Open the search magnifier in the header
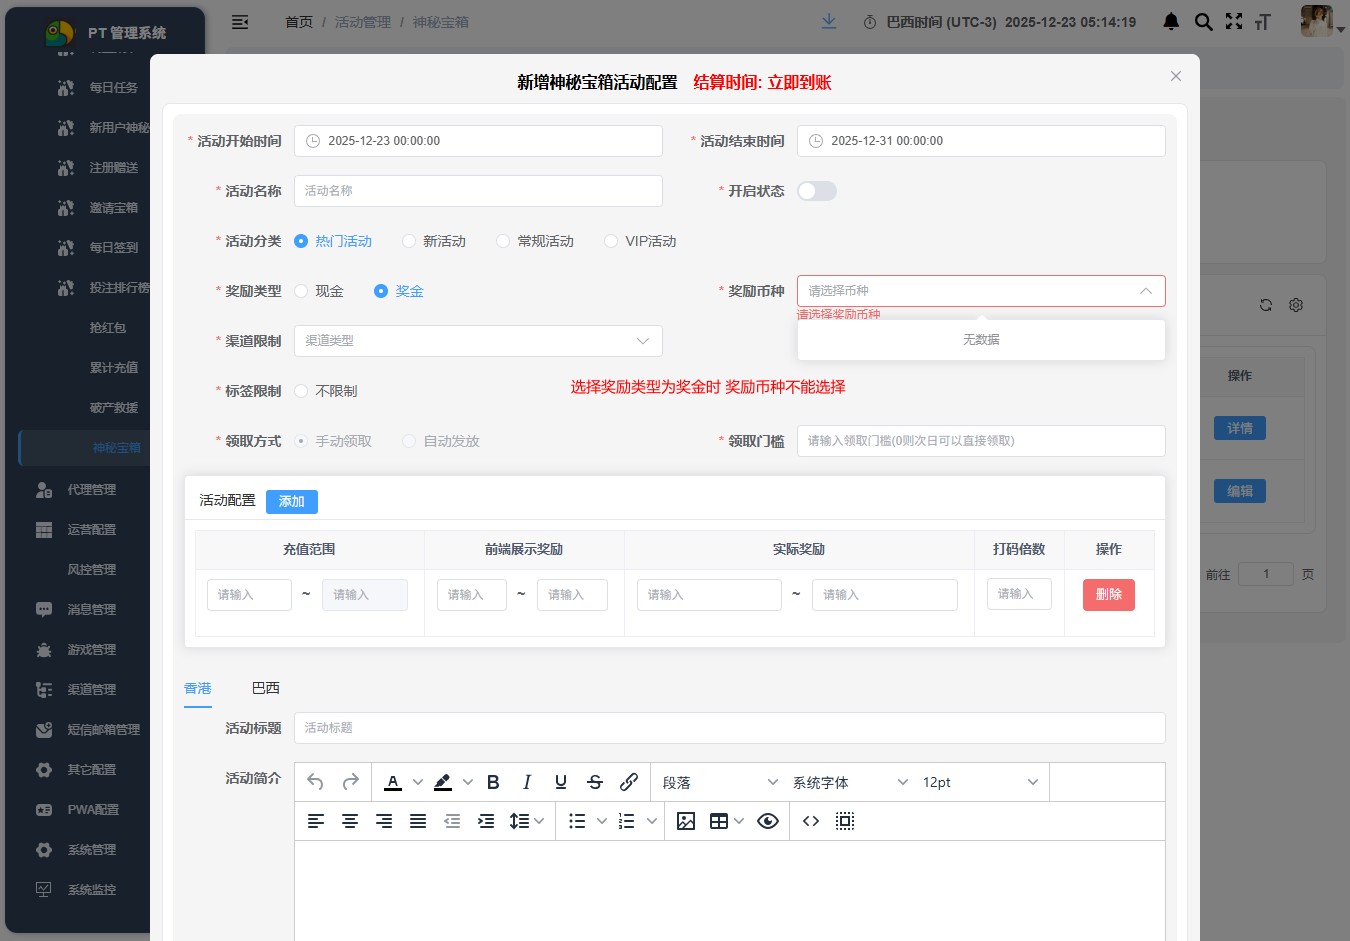The height and width of the screenshot is (941, 1350). coord(1204,21)
